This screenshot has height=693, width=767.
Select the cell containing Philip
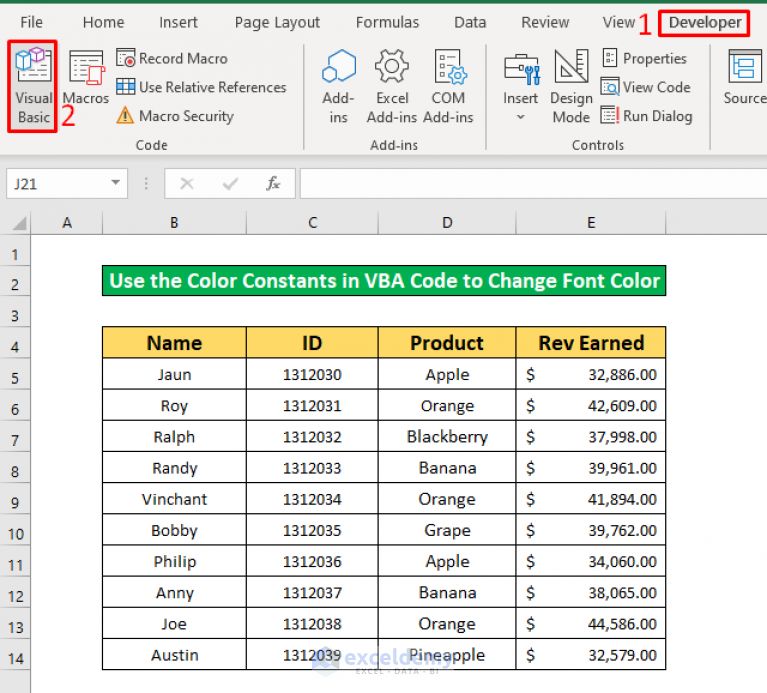tap(174, 561)
